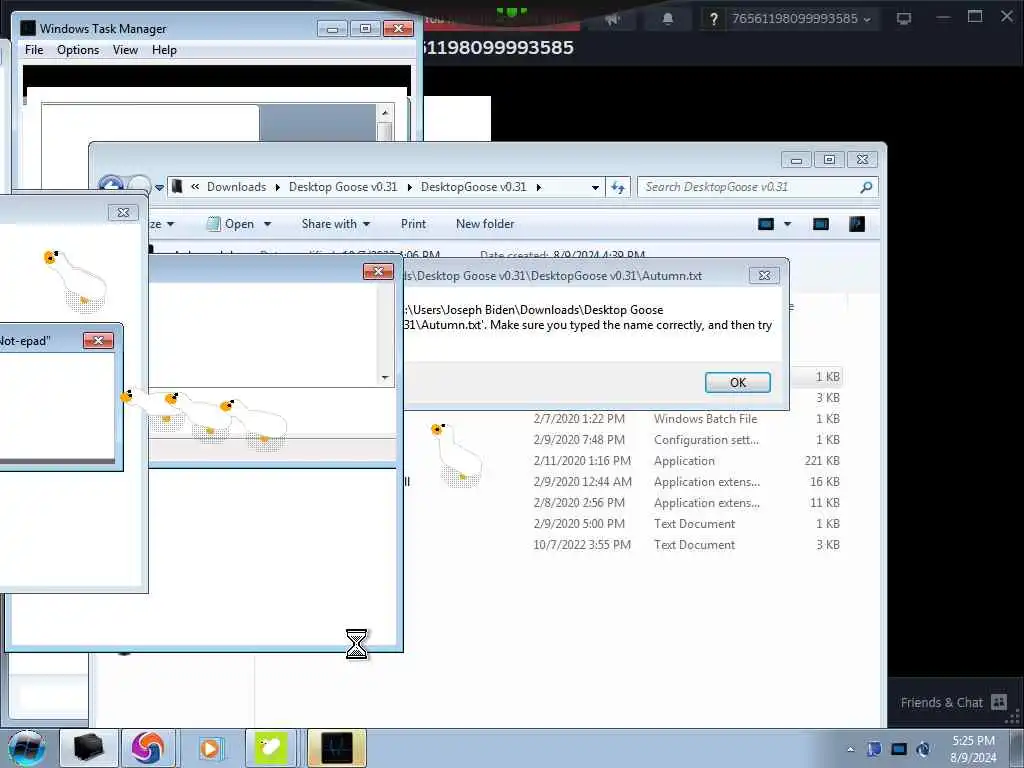The image size is (1024, 768).
Task: Open the Task Manager taskbar icon
Action: pyautogui.click(x=336, y=748)
